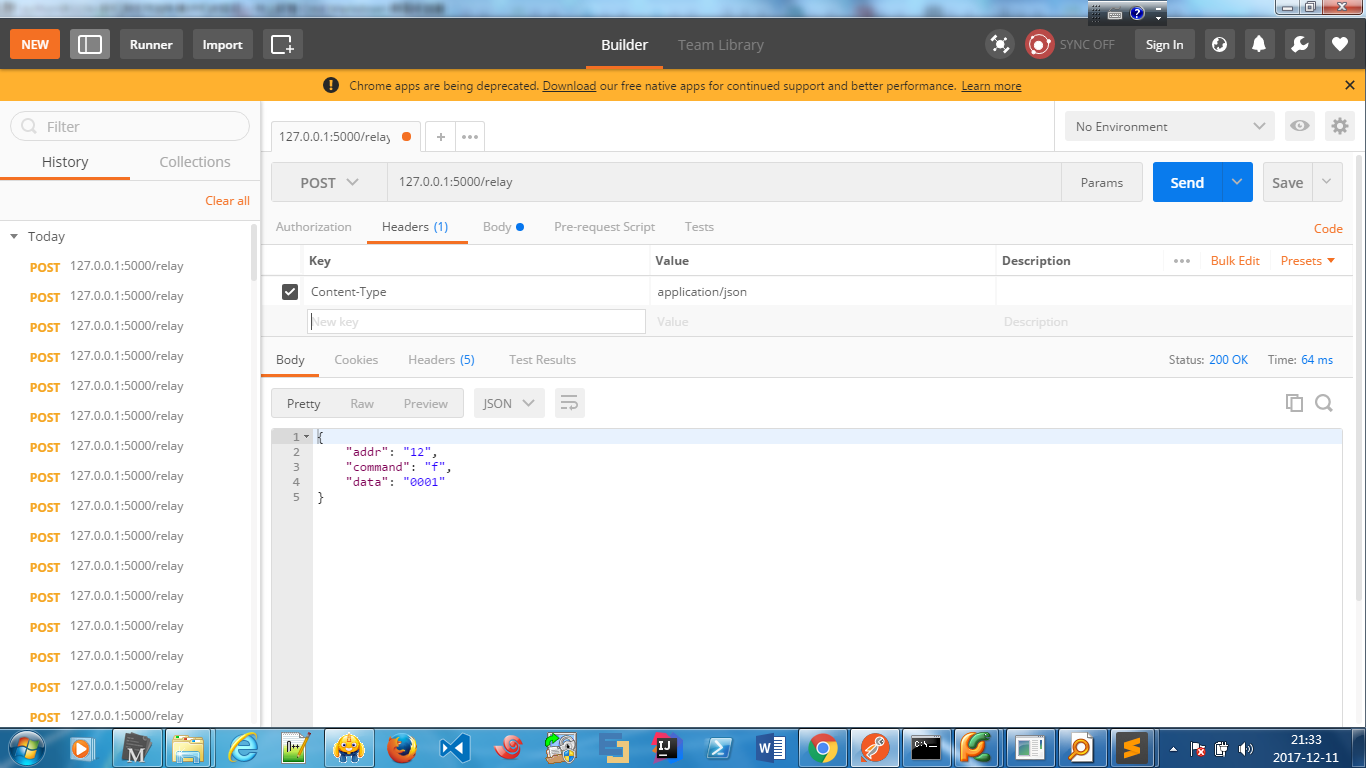Open the response Headers (5) tab

coord(441,360)
